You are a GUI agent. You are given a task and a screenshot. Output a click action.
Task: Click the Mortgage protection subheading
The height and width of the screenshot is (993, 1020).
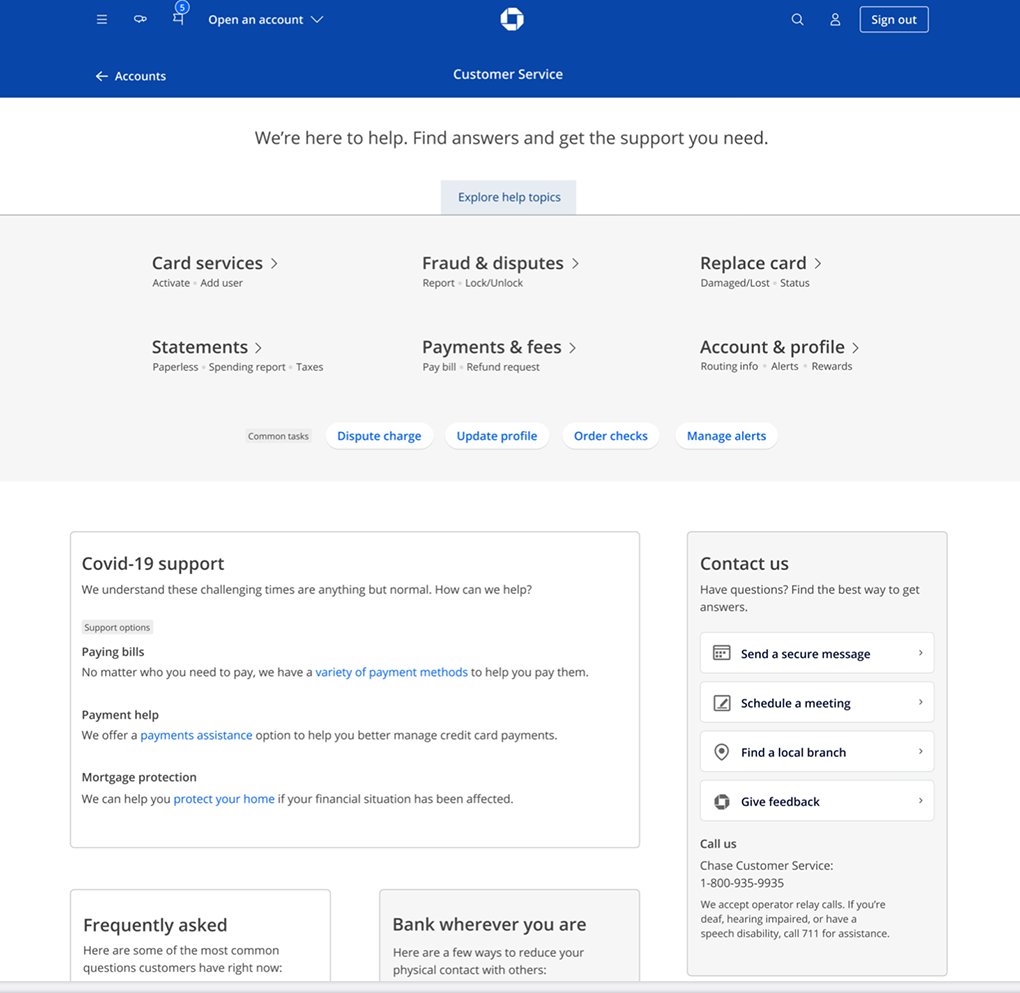coord(139,777)
